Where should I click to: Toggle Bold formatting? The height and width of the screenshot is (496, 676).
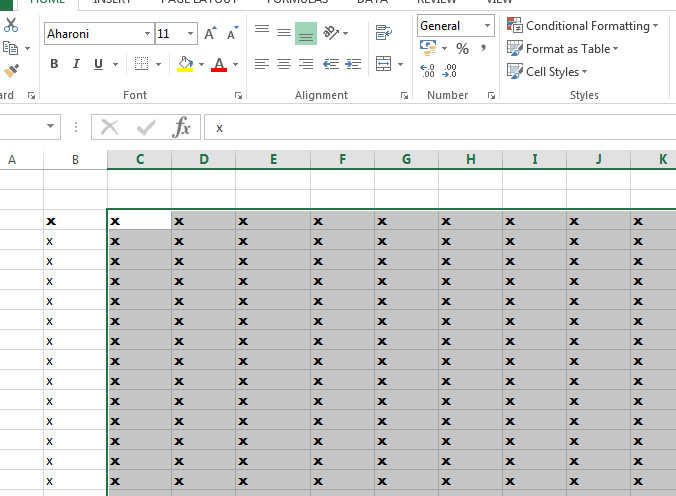(54, 65)
